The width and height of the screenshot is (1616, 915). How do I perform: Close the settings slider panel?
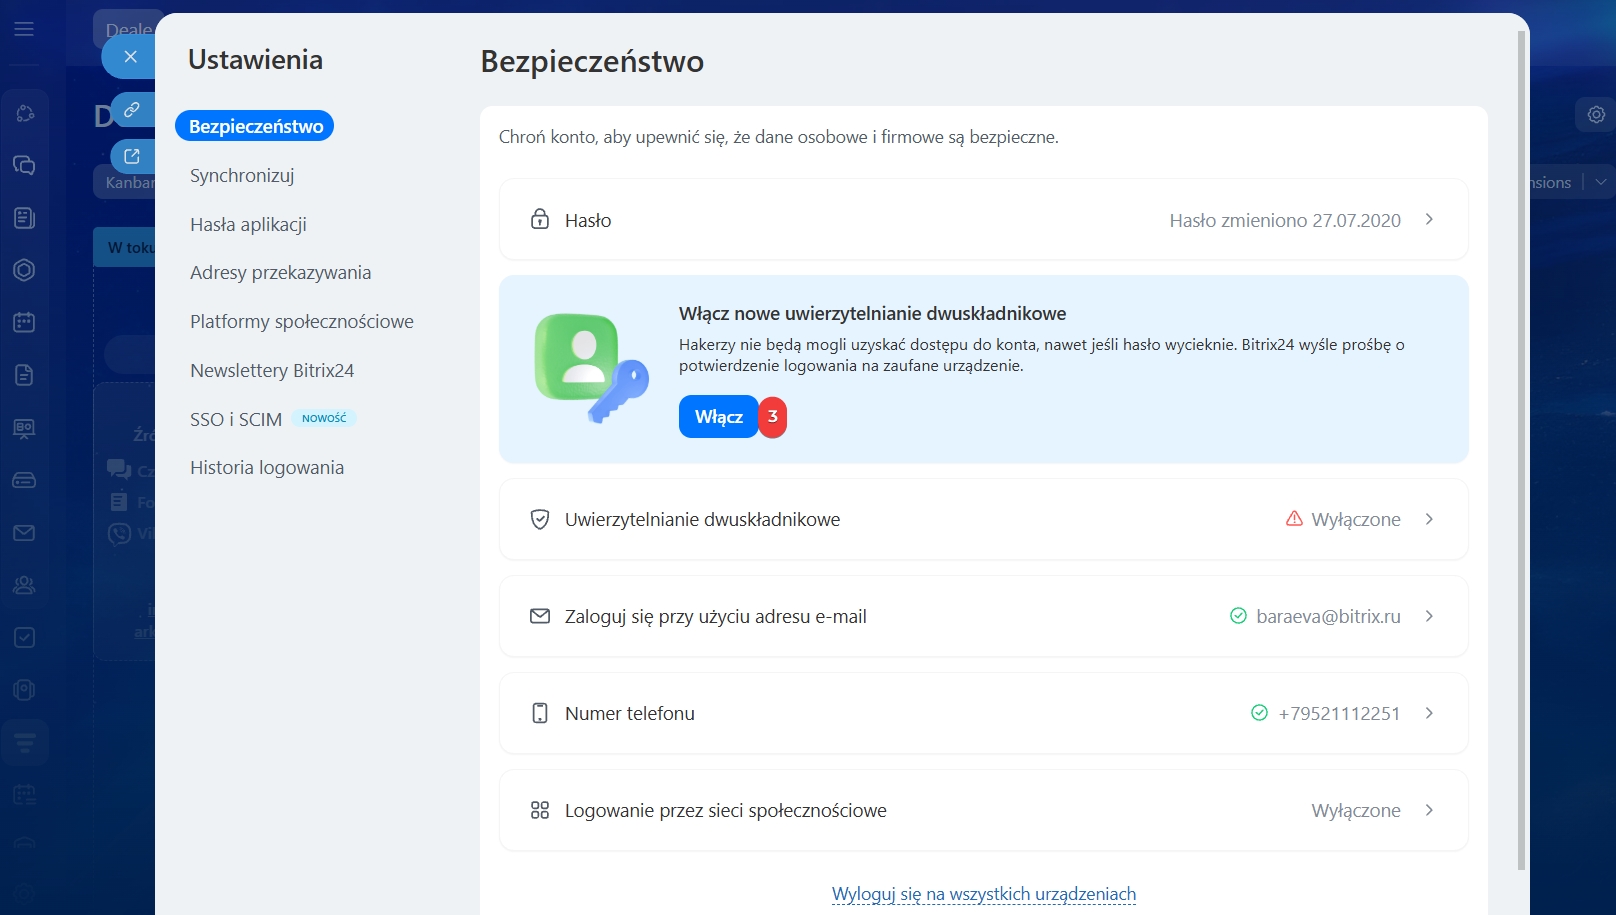coord(130,57)
